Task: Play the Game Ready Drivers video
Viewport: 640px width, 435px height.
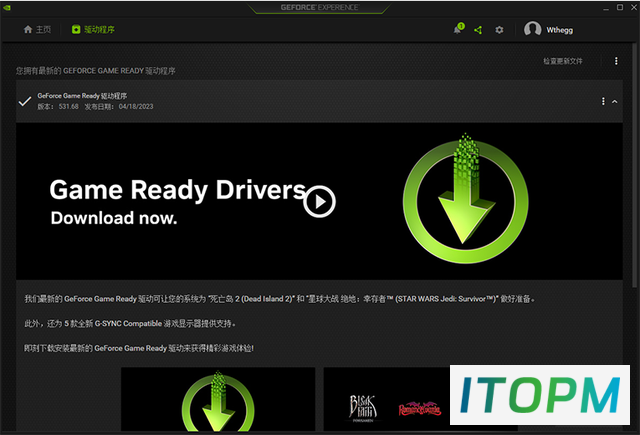Action: pyautogui.click(x=319, y=202)
